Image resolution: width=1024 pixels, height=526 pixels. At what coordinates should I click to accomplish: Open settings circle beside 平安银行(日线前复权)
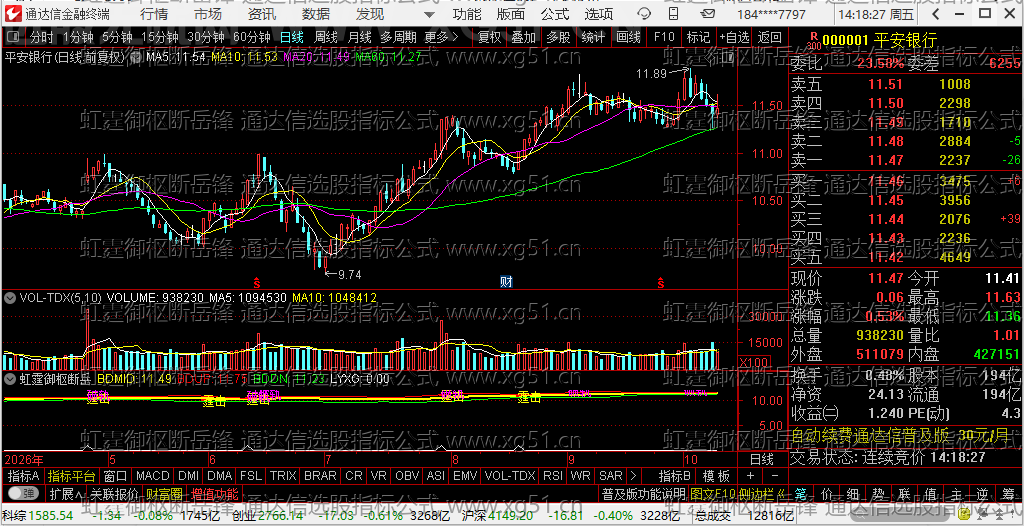click(x=136, y=58)
